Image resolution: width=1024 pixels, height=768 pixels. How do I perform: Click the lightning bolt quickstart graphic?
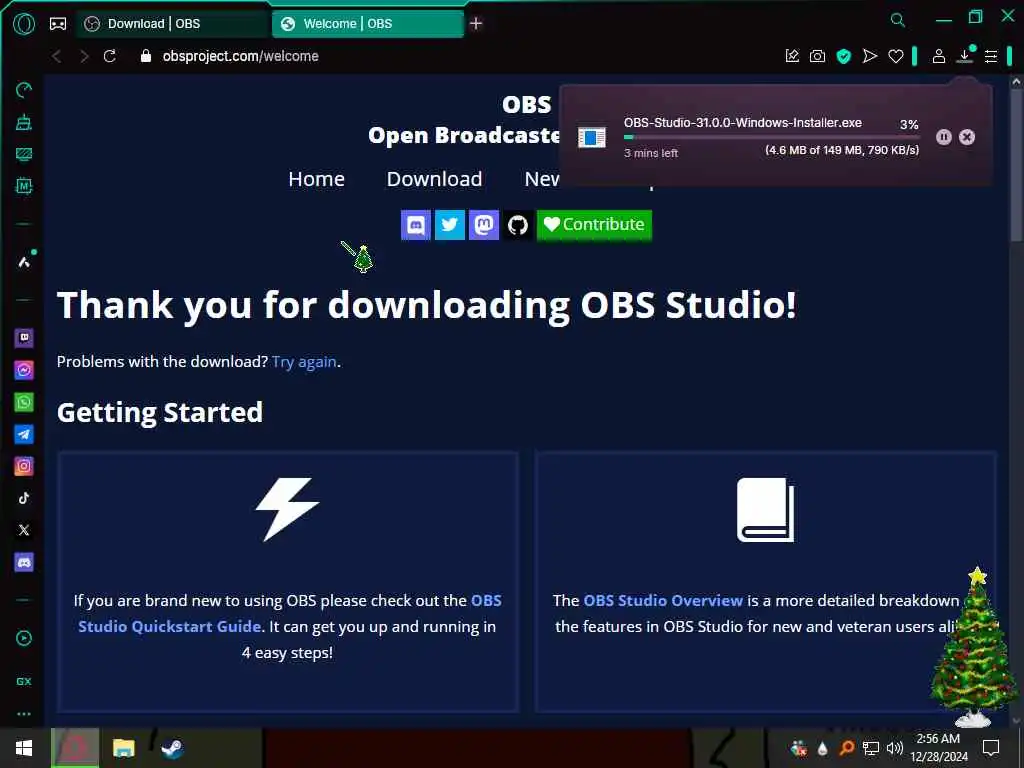287,509
